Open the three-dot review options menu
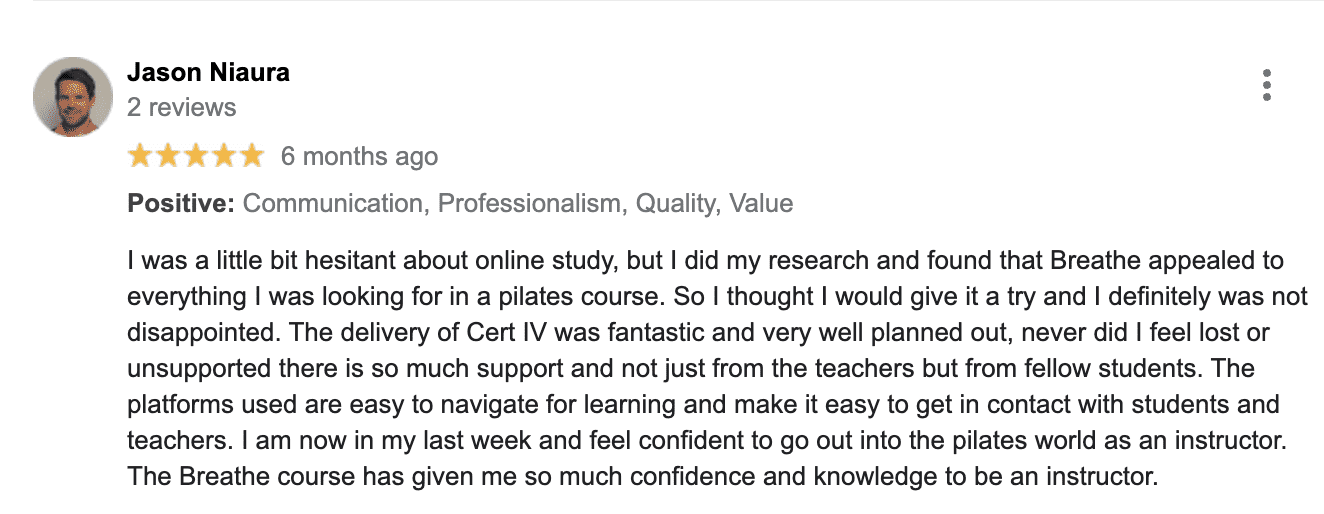The height and width of the screenshot is (514, 1324). coord(1266,85)
